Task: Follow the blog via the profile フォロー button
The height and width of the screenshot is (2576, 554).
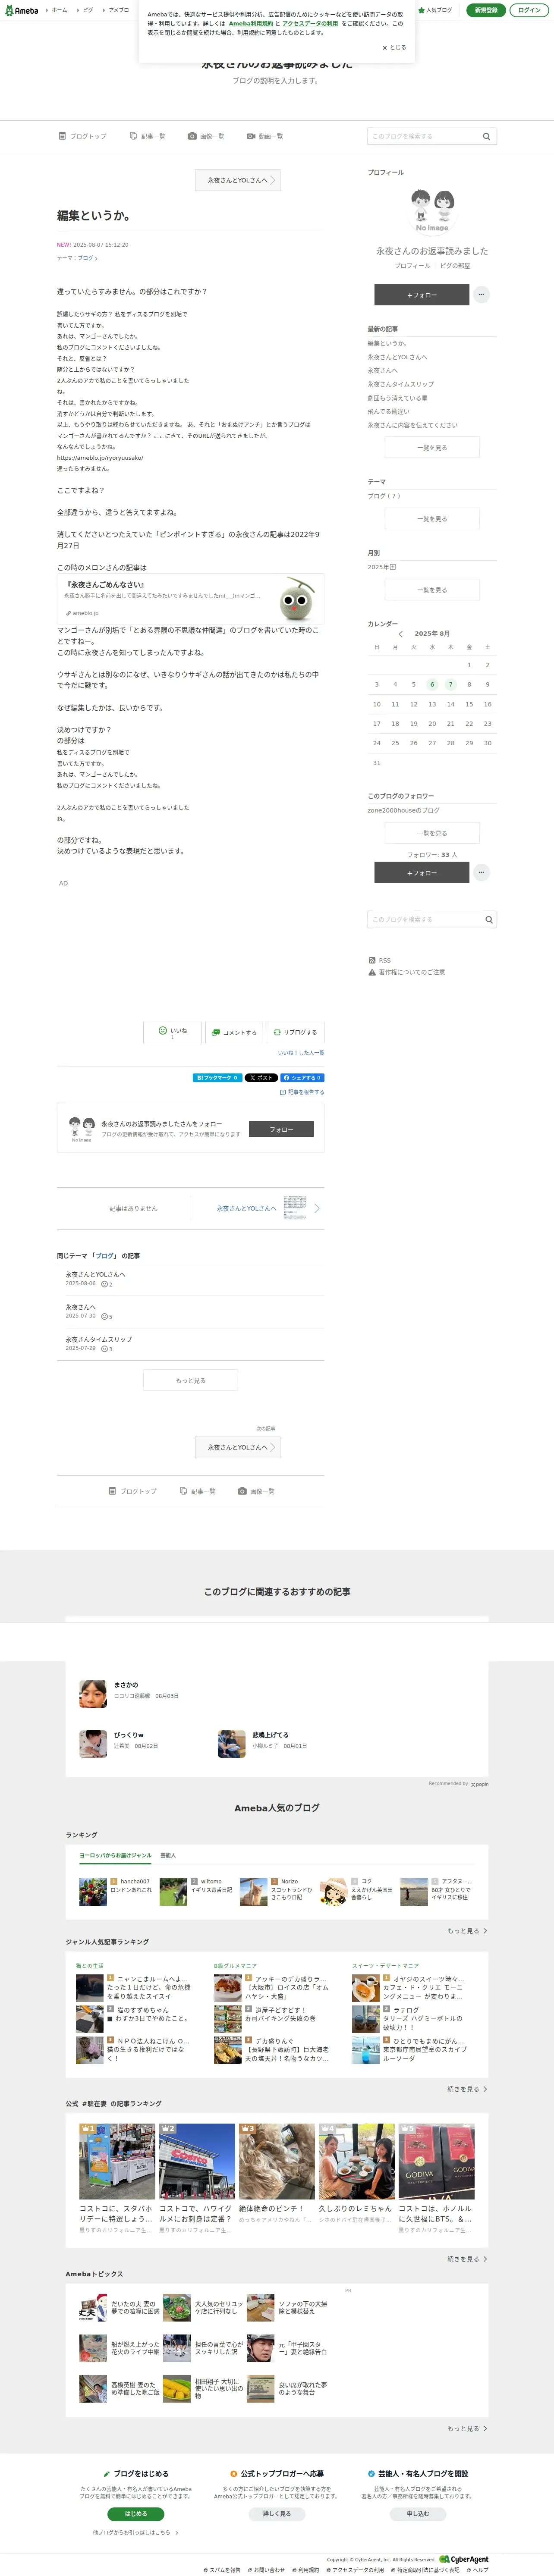Action: tap(421, 295)
